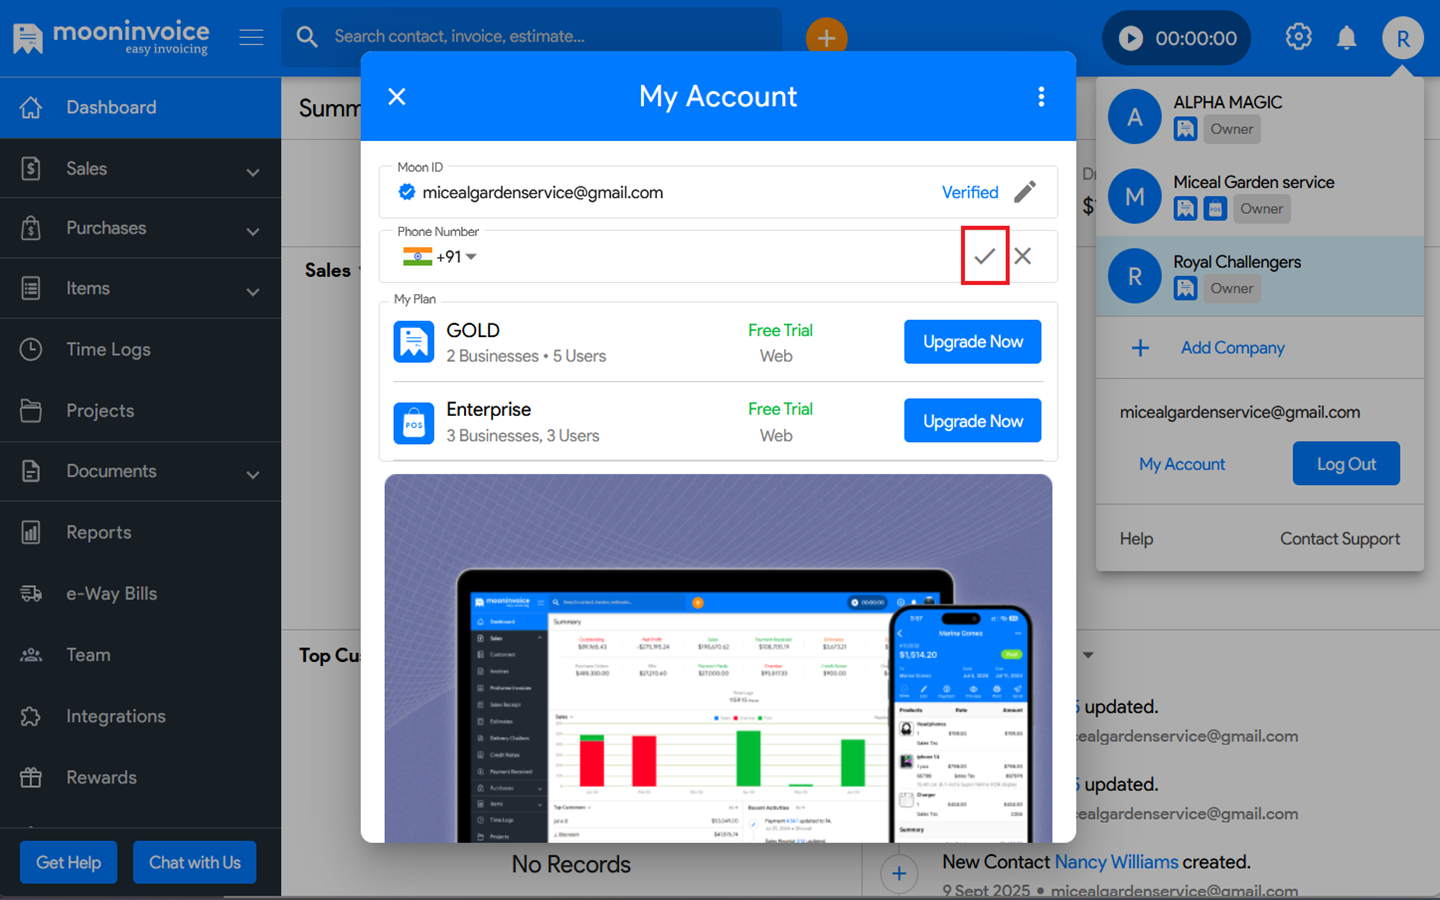Screen dimensions: 1440x900
Task: Edit Moon ID using pencil icon
Action: (x=1025, y=192)
